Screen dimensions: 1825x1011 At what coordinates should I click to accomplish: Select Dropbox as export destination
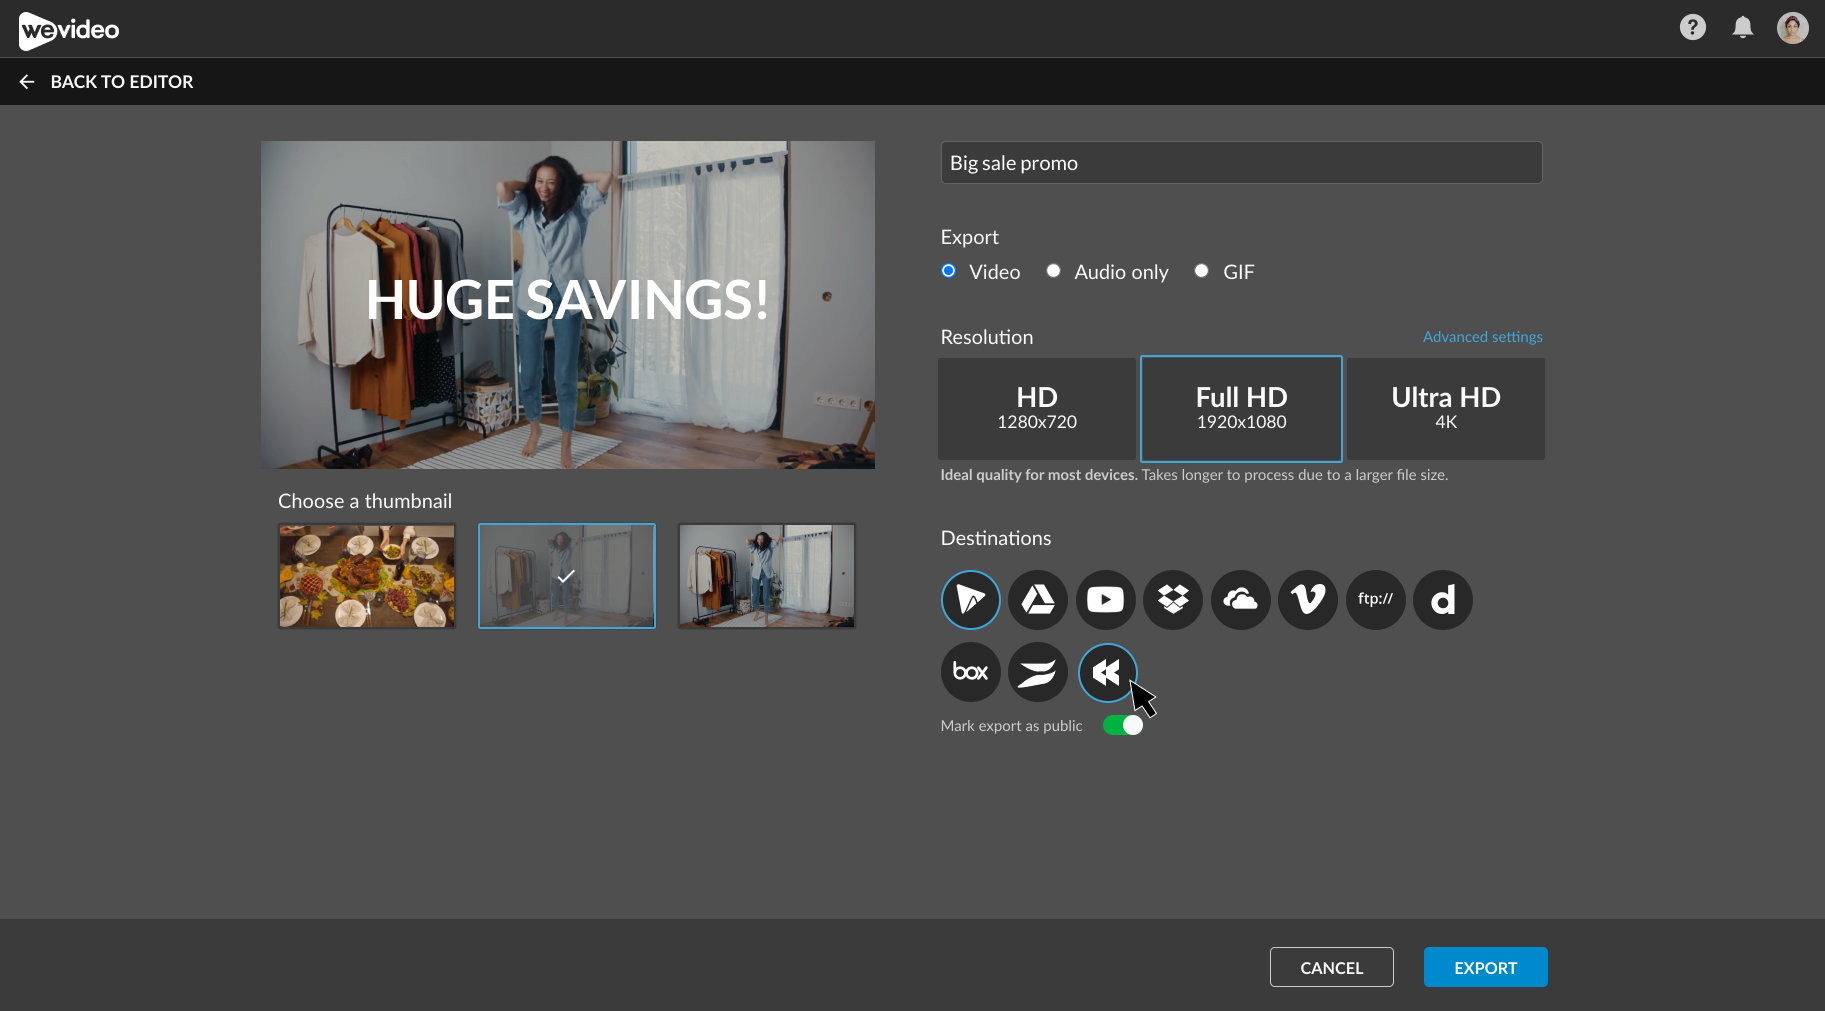(x=1173, y=600)
